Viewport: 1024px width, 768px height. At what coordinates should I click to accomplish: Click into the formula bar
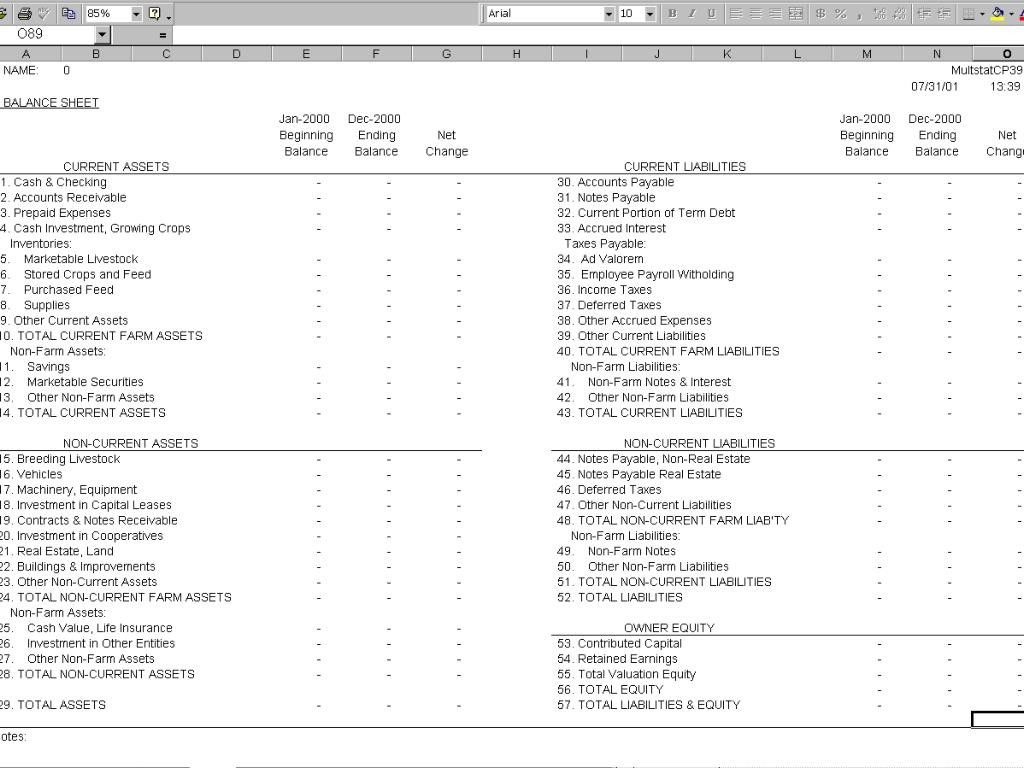point(598,35)
